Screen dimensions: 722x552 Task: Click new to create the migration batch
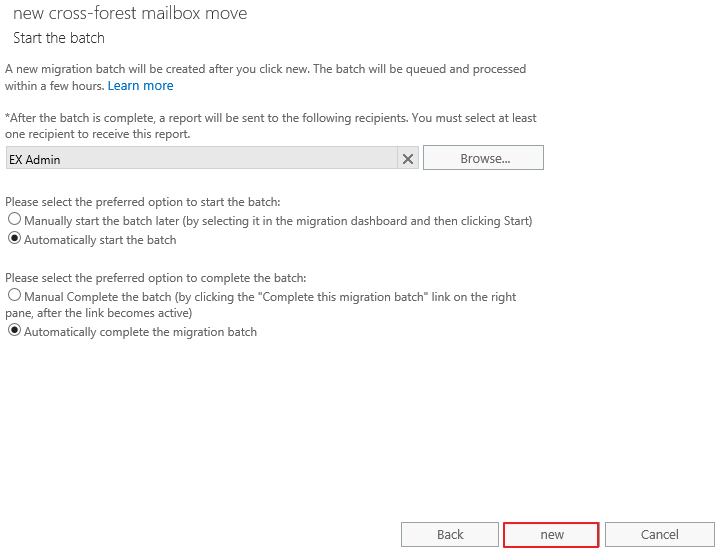tap(551, 535)
